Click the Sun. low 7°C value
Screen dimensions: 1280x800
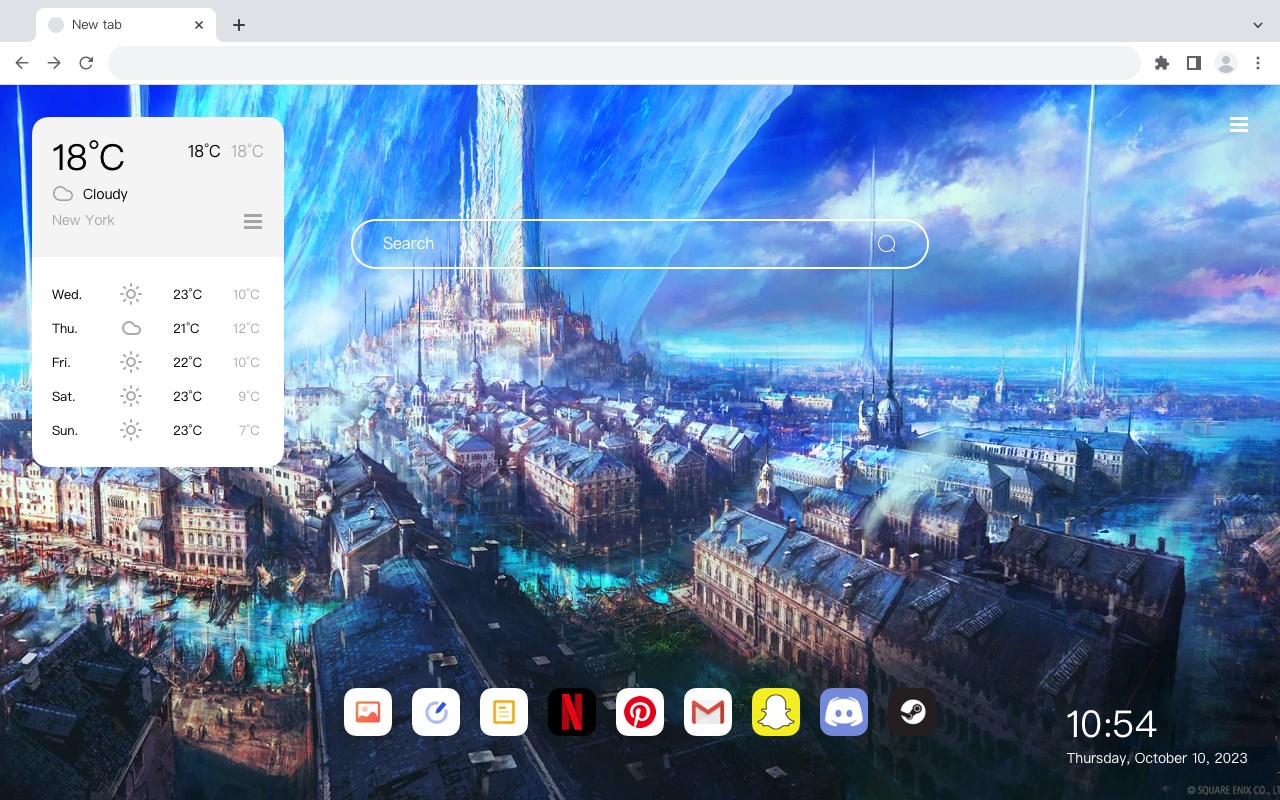tap(249, 430)
